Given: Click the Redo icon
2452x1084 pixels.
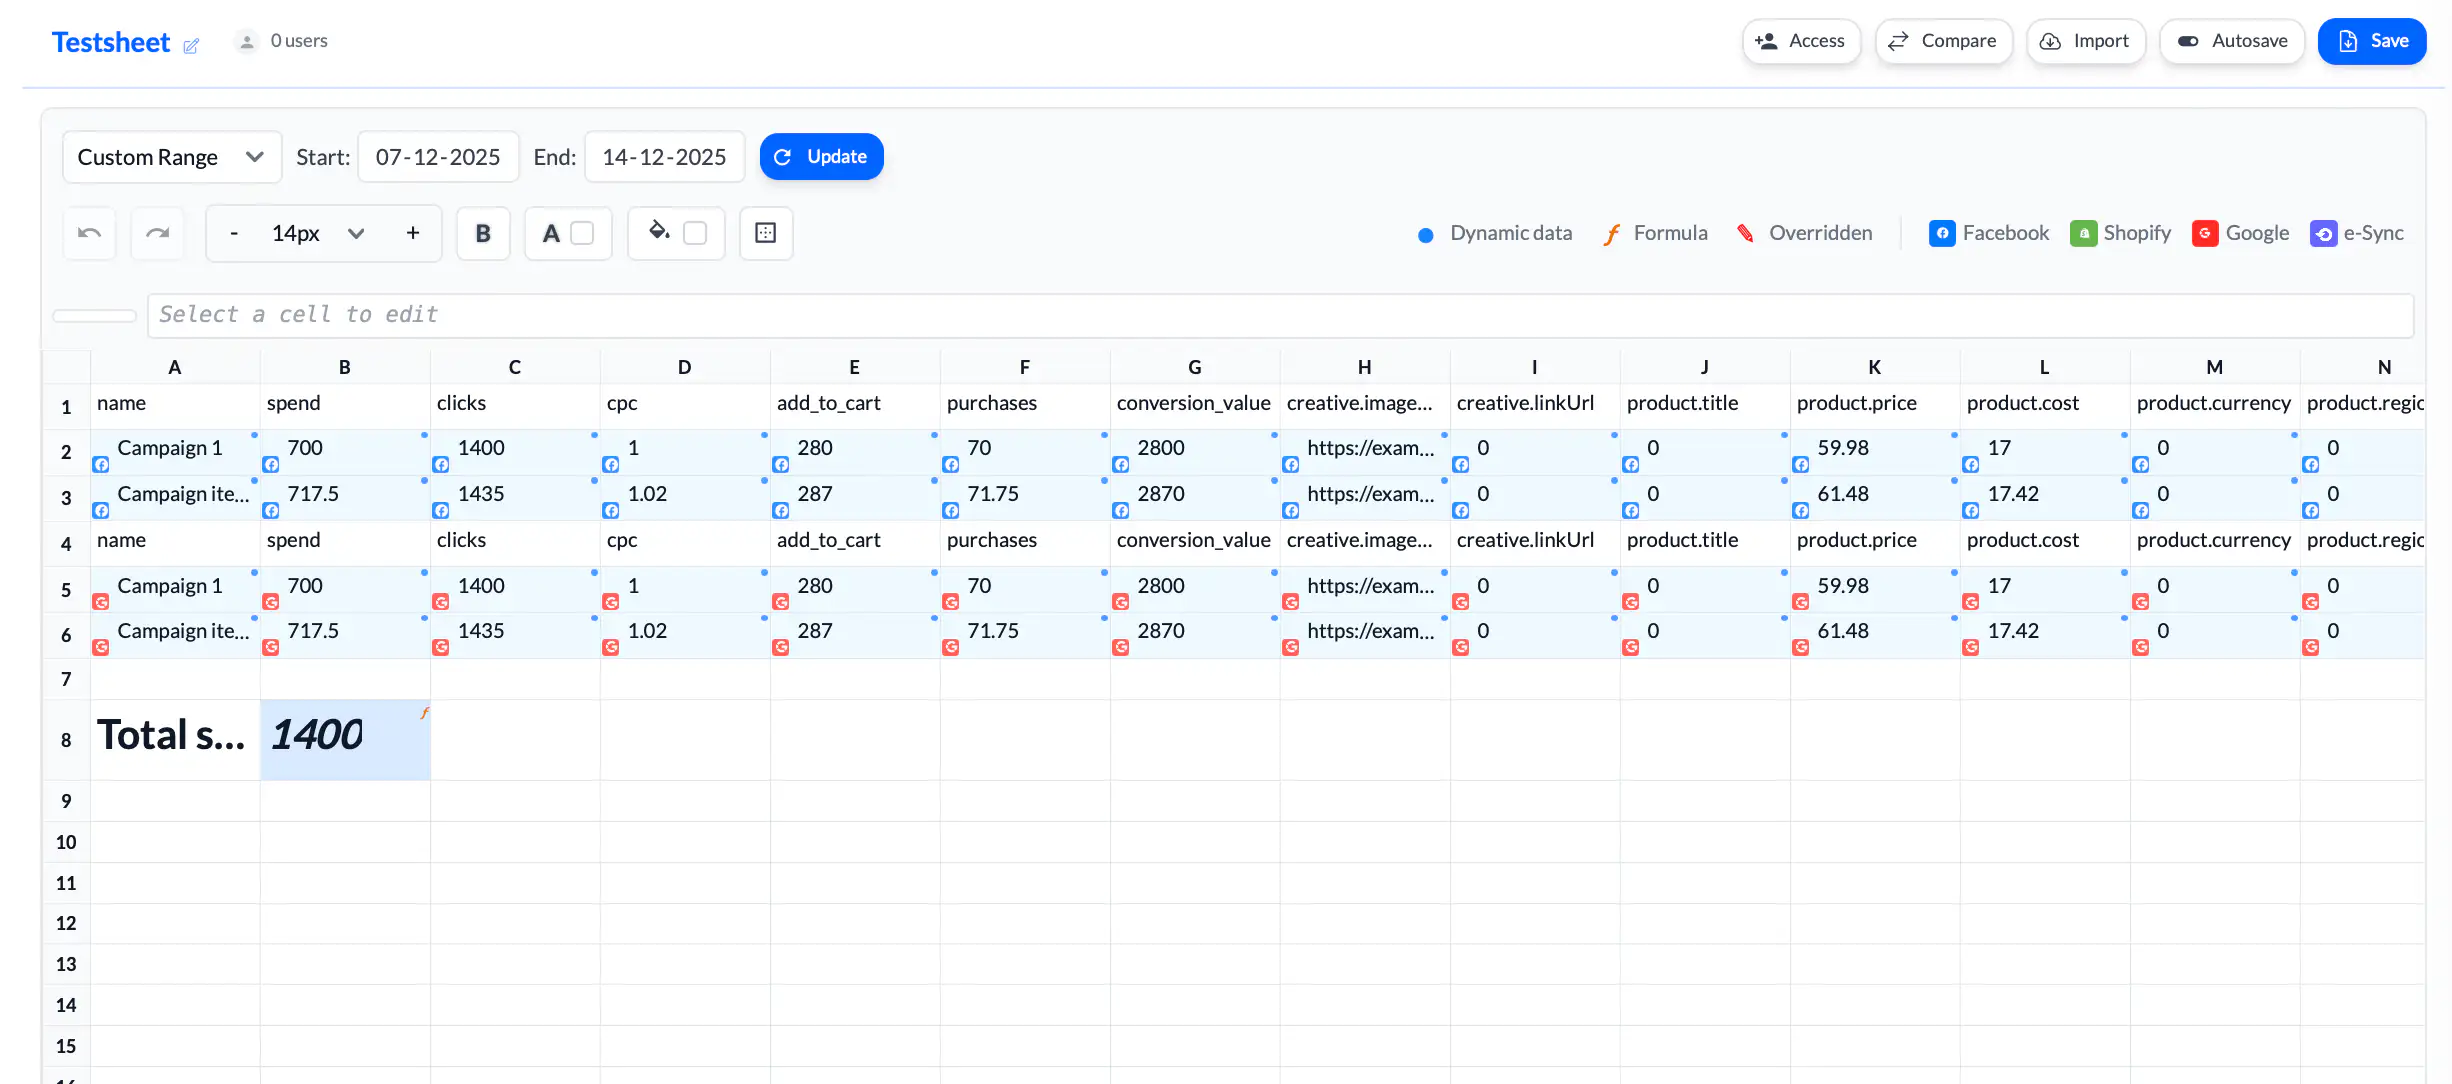Looking at the screenshot, I should (157, 233).
